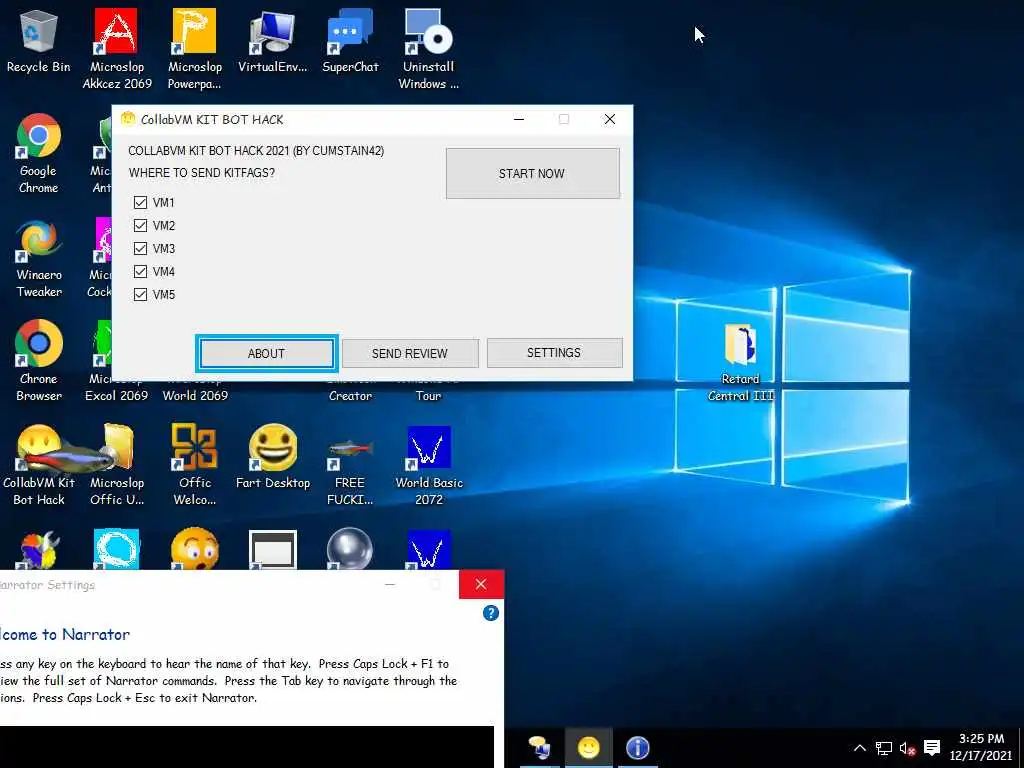Uncheck the VM2 checkbox

[x=140, y=225]
